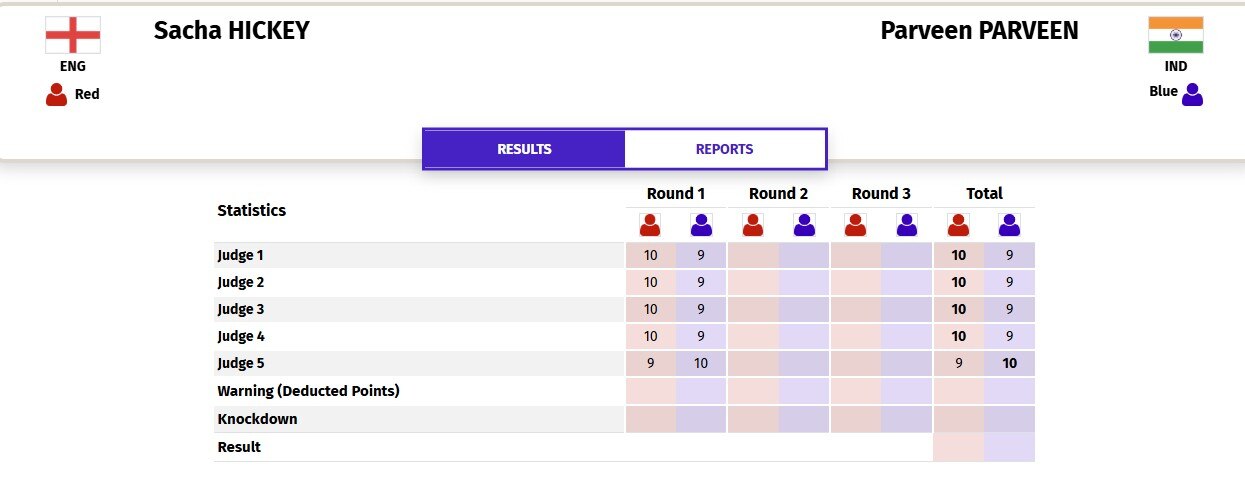Click the India flag icon

tap(1176, 35)
